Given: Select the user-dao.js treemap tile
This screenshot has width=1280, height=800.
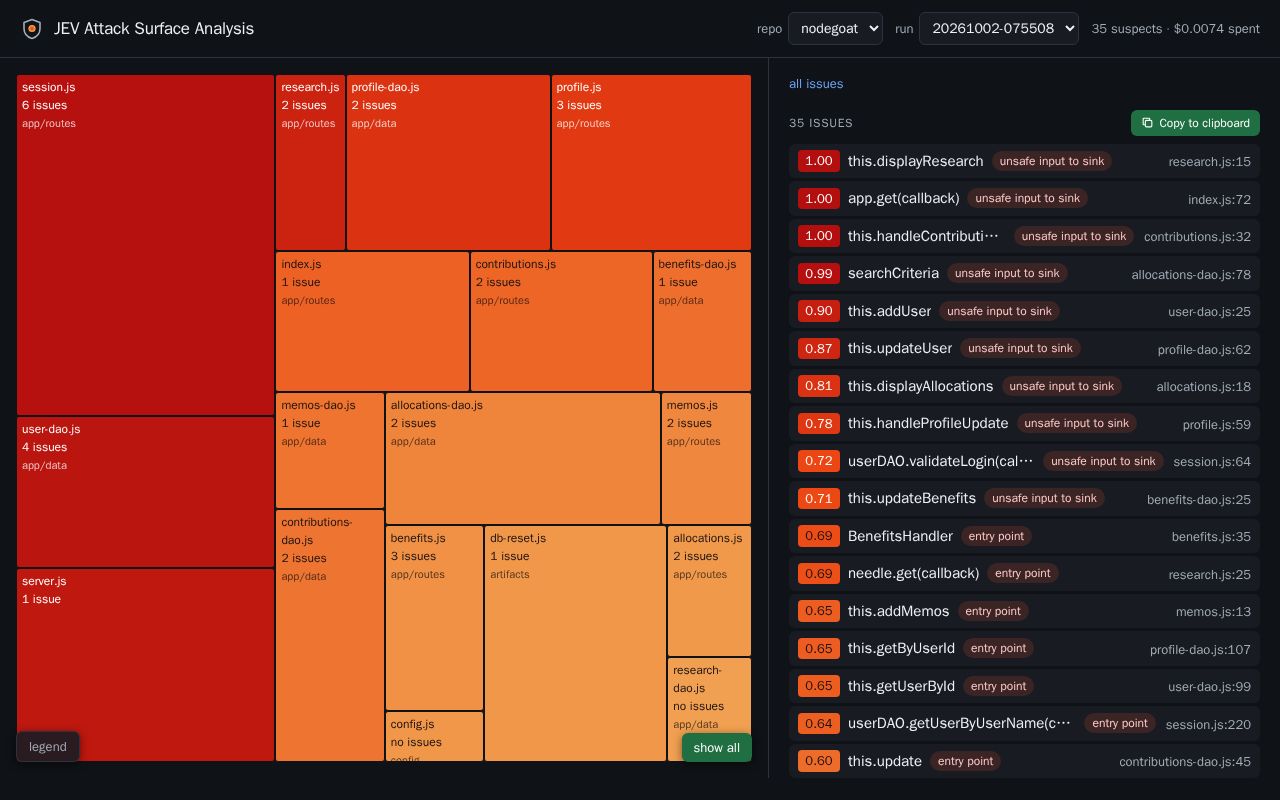Looking at the screenshot, I should point(145,492).
